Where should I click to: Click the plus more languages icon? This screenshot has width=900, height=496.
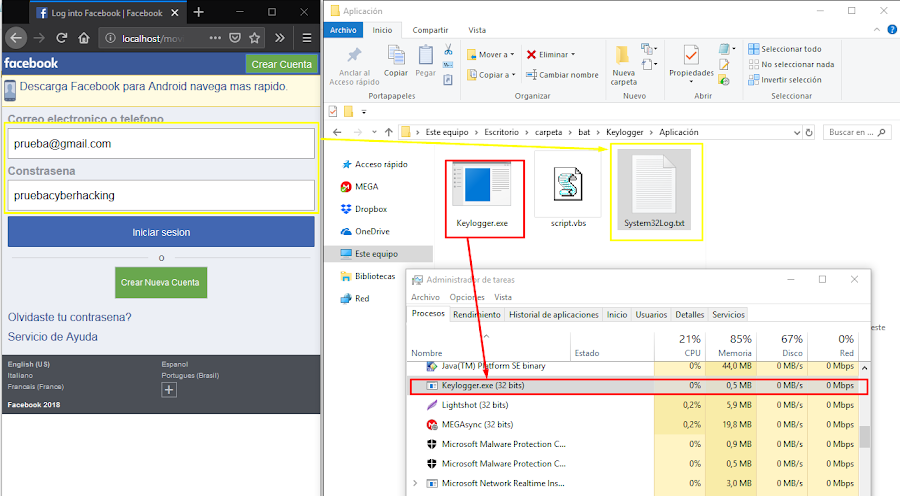click(x=169, y=390)
